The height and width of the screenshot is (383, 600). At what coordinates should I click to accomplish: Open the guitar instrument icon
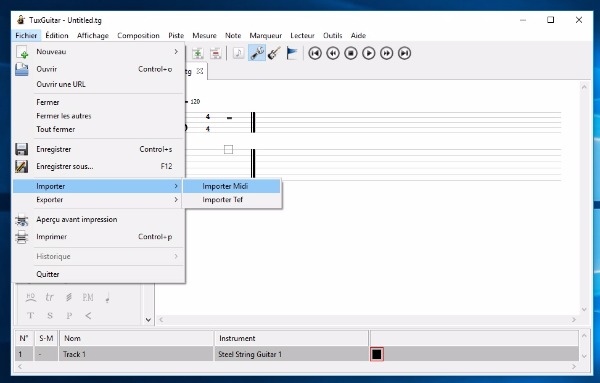[x=274, y=53]
